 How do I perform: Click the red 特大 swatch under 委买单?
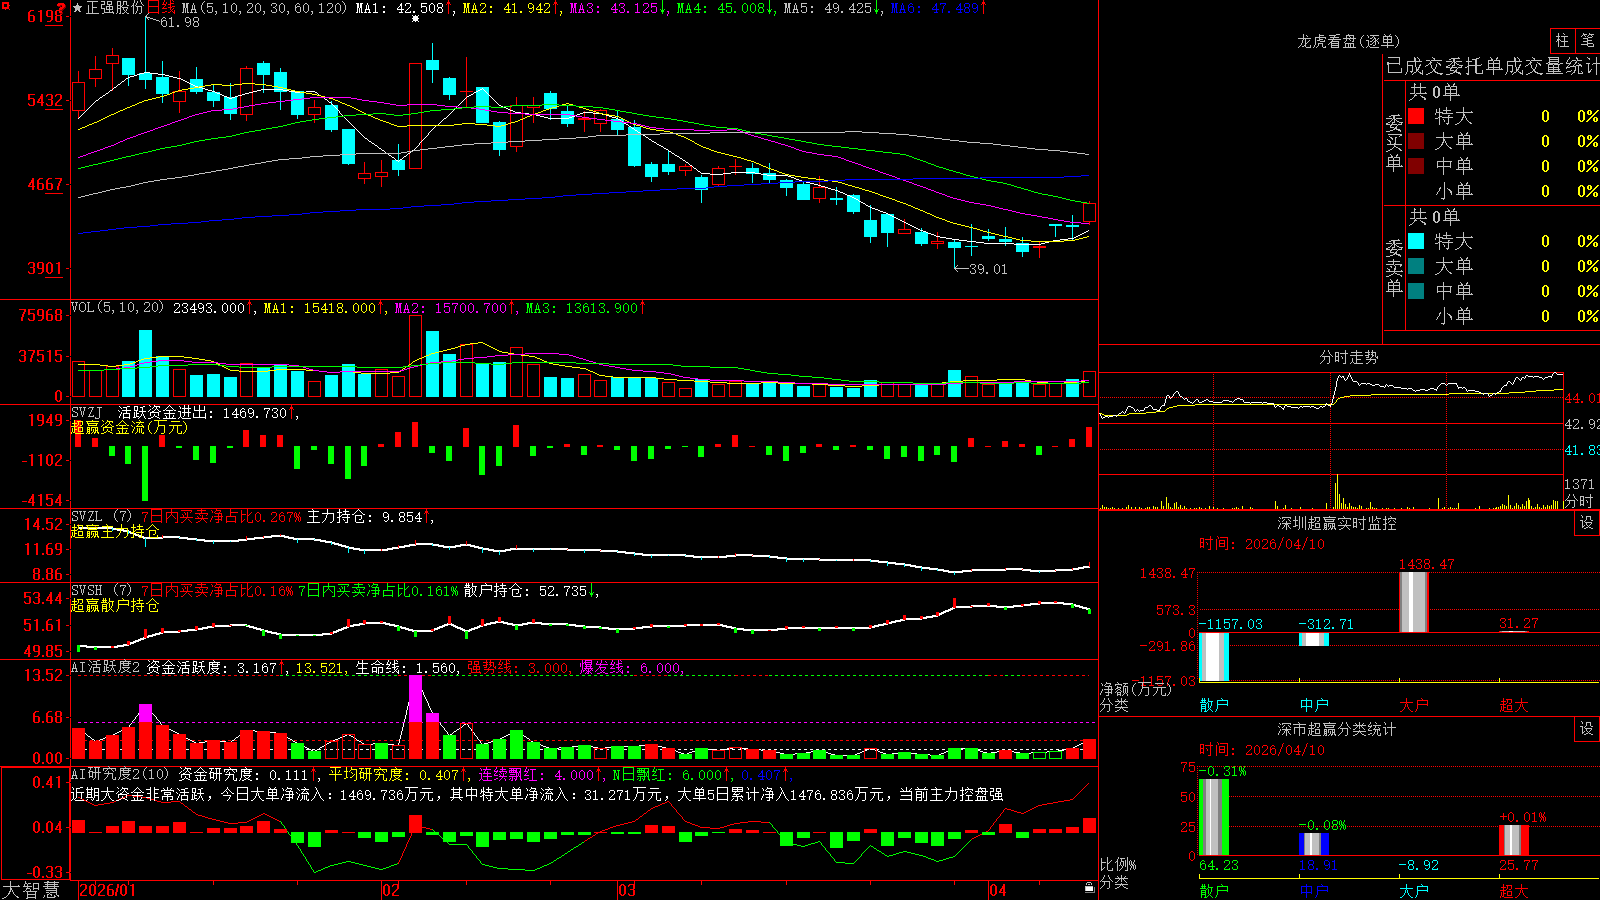coord(1416,116)
